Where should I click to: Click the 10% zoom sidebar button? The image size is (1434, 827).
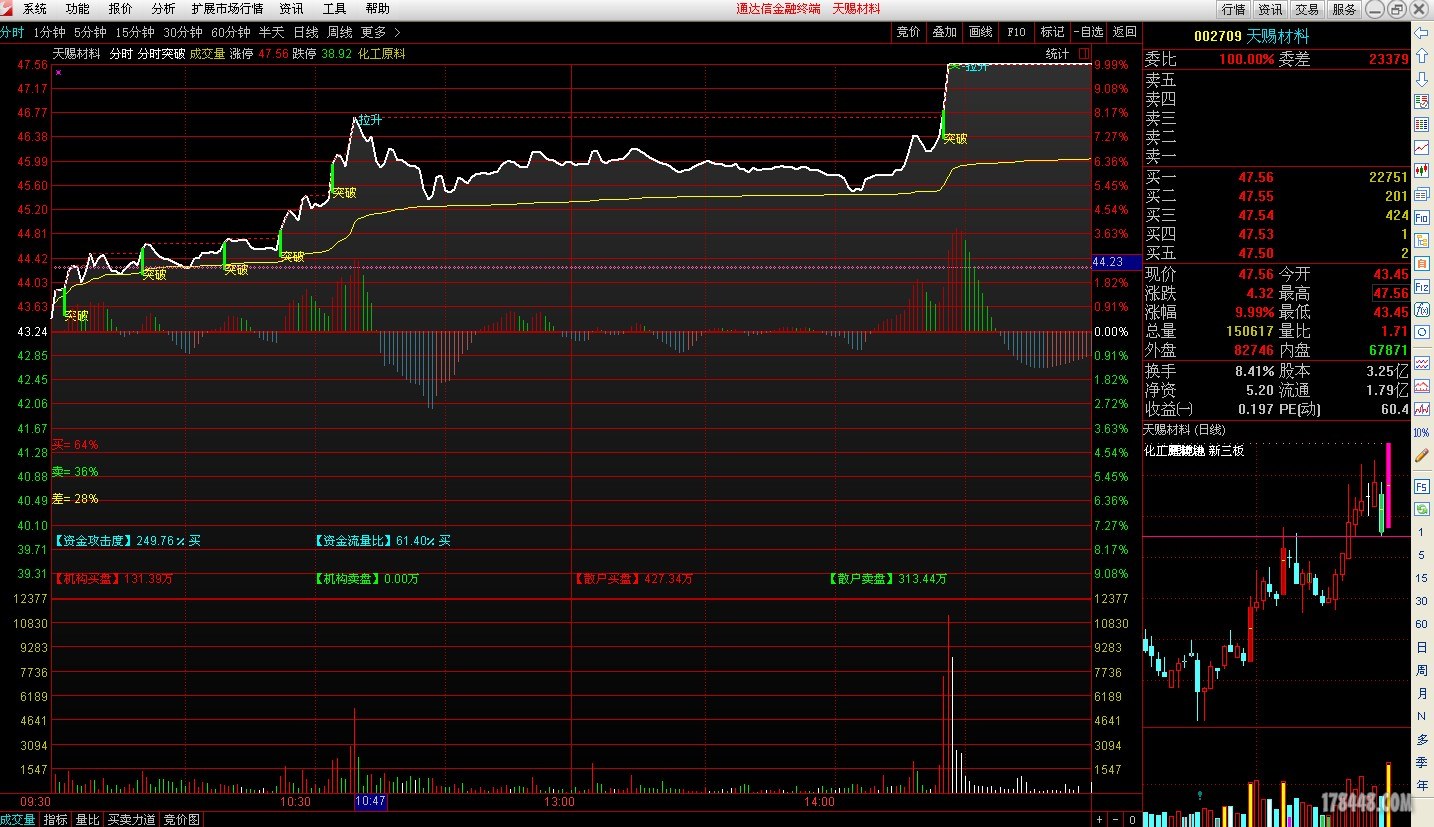1421,432
